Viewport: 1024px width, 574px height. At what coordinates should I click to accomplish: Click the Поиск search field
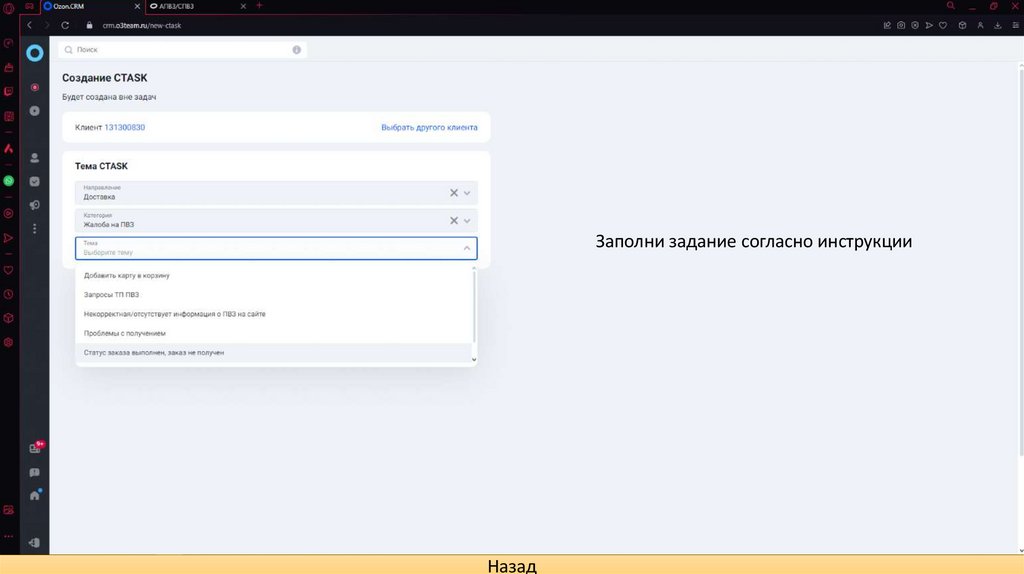(x=182, y=50)
